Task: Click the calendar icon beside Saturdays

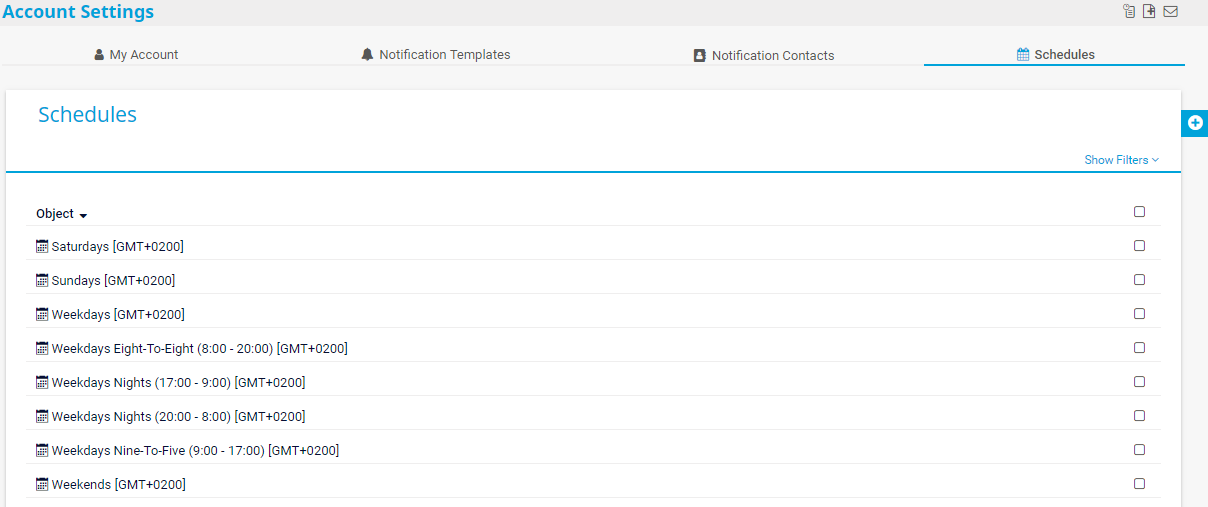Action: coord(42,246)
